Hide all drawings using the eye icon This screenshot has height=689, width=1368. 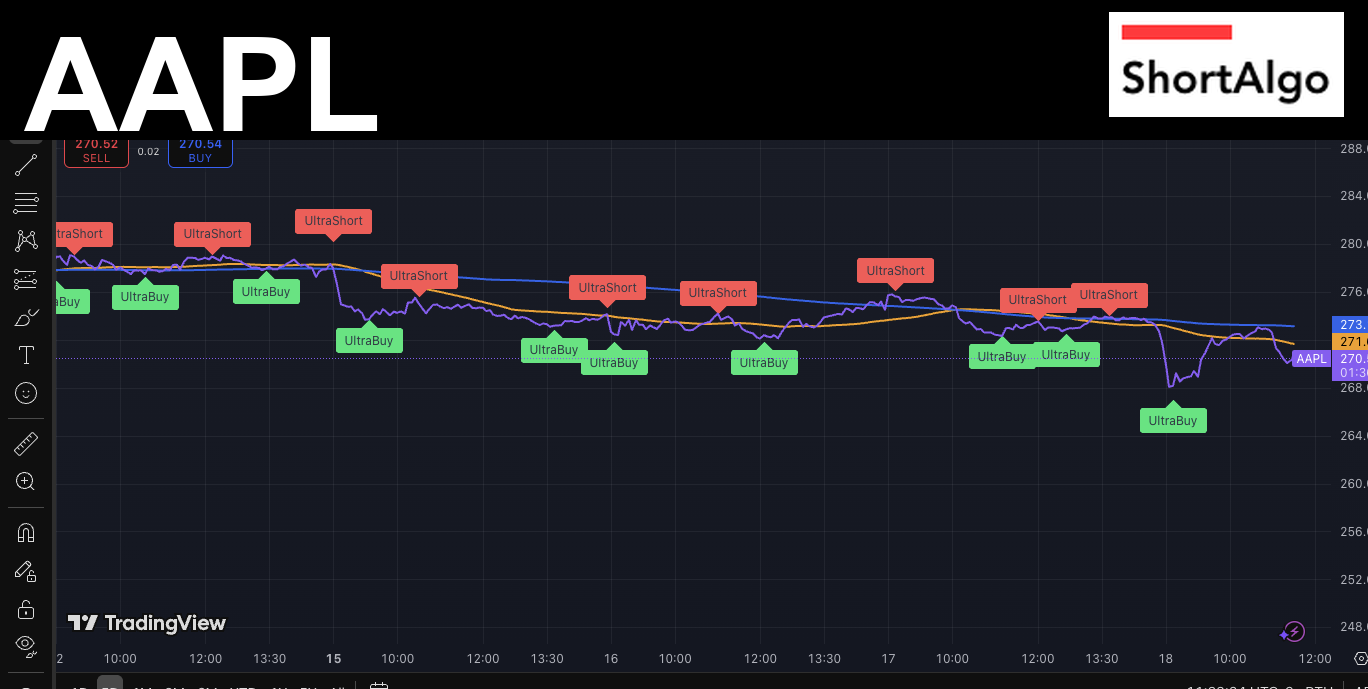click(x=26, y=645)
